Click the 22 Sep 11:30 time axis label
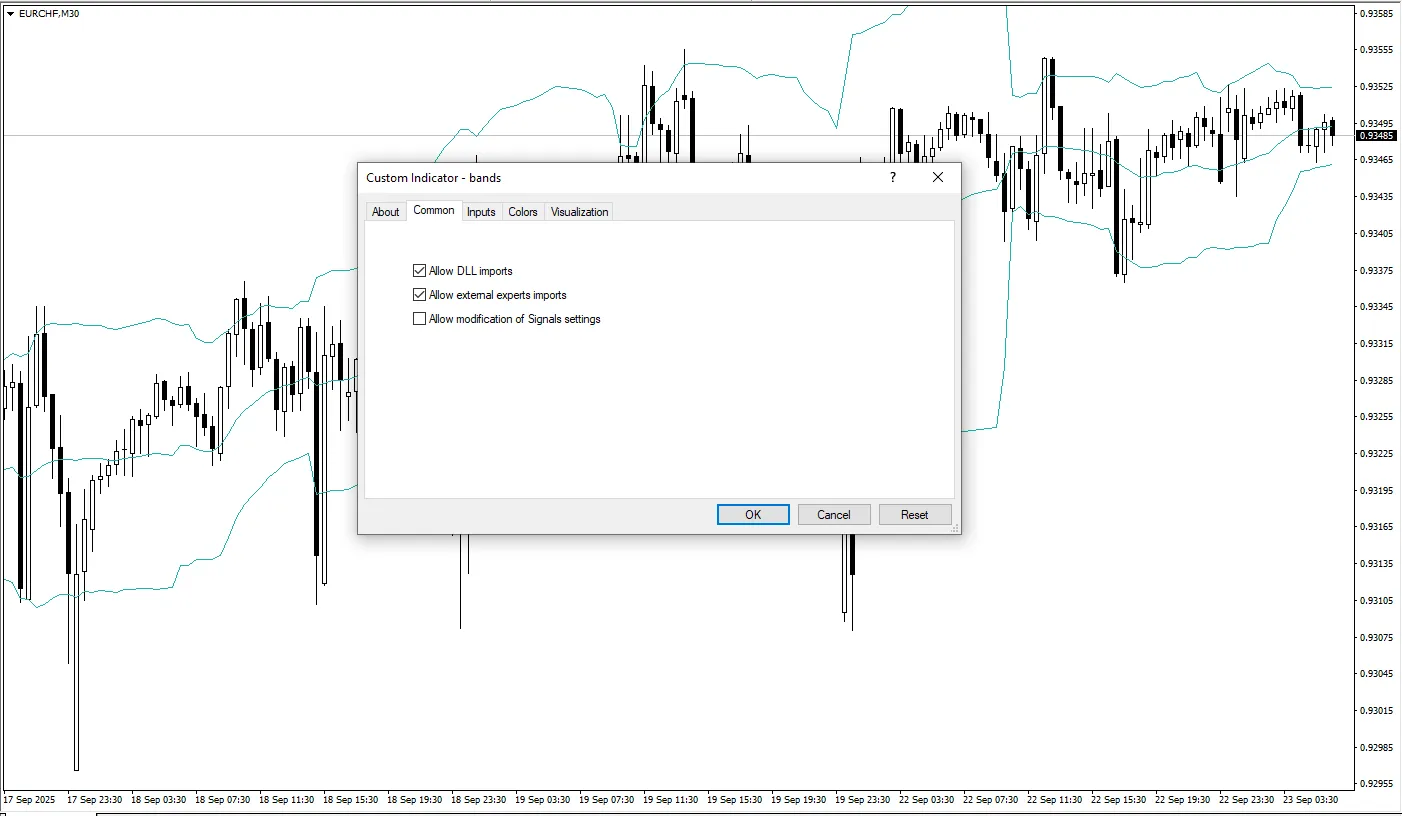The image size is (1402, 816). click(x=1055, y=800)
